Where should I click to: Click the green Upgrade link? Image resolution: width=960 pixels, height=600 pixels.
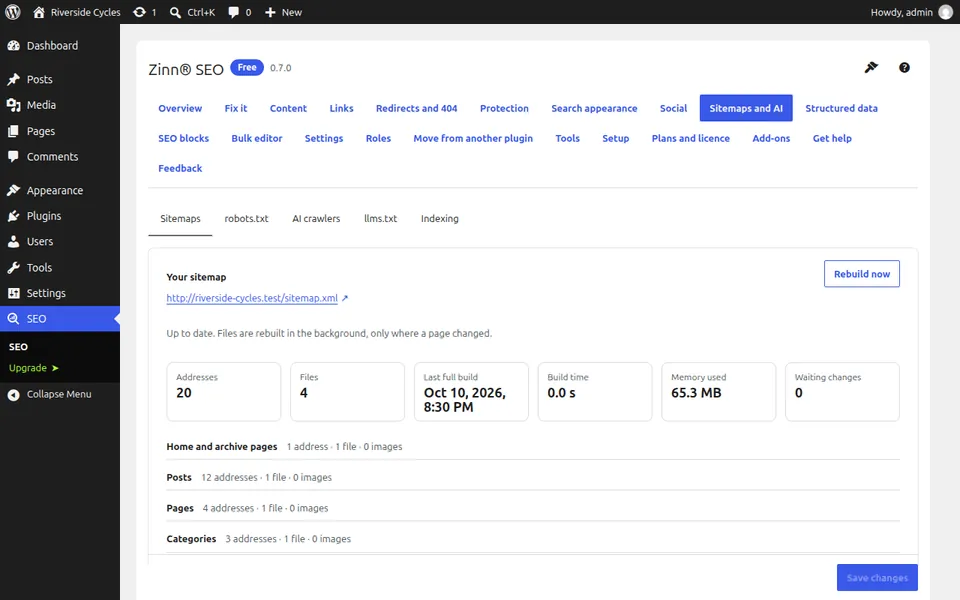click(34, 368)
